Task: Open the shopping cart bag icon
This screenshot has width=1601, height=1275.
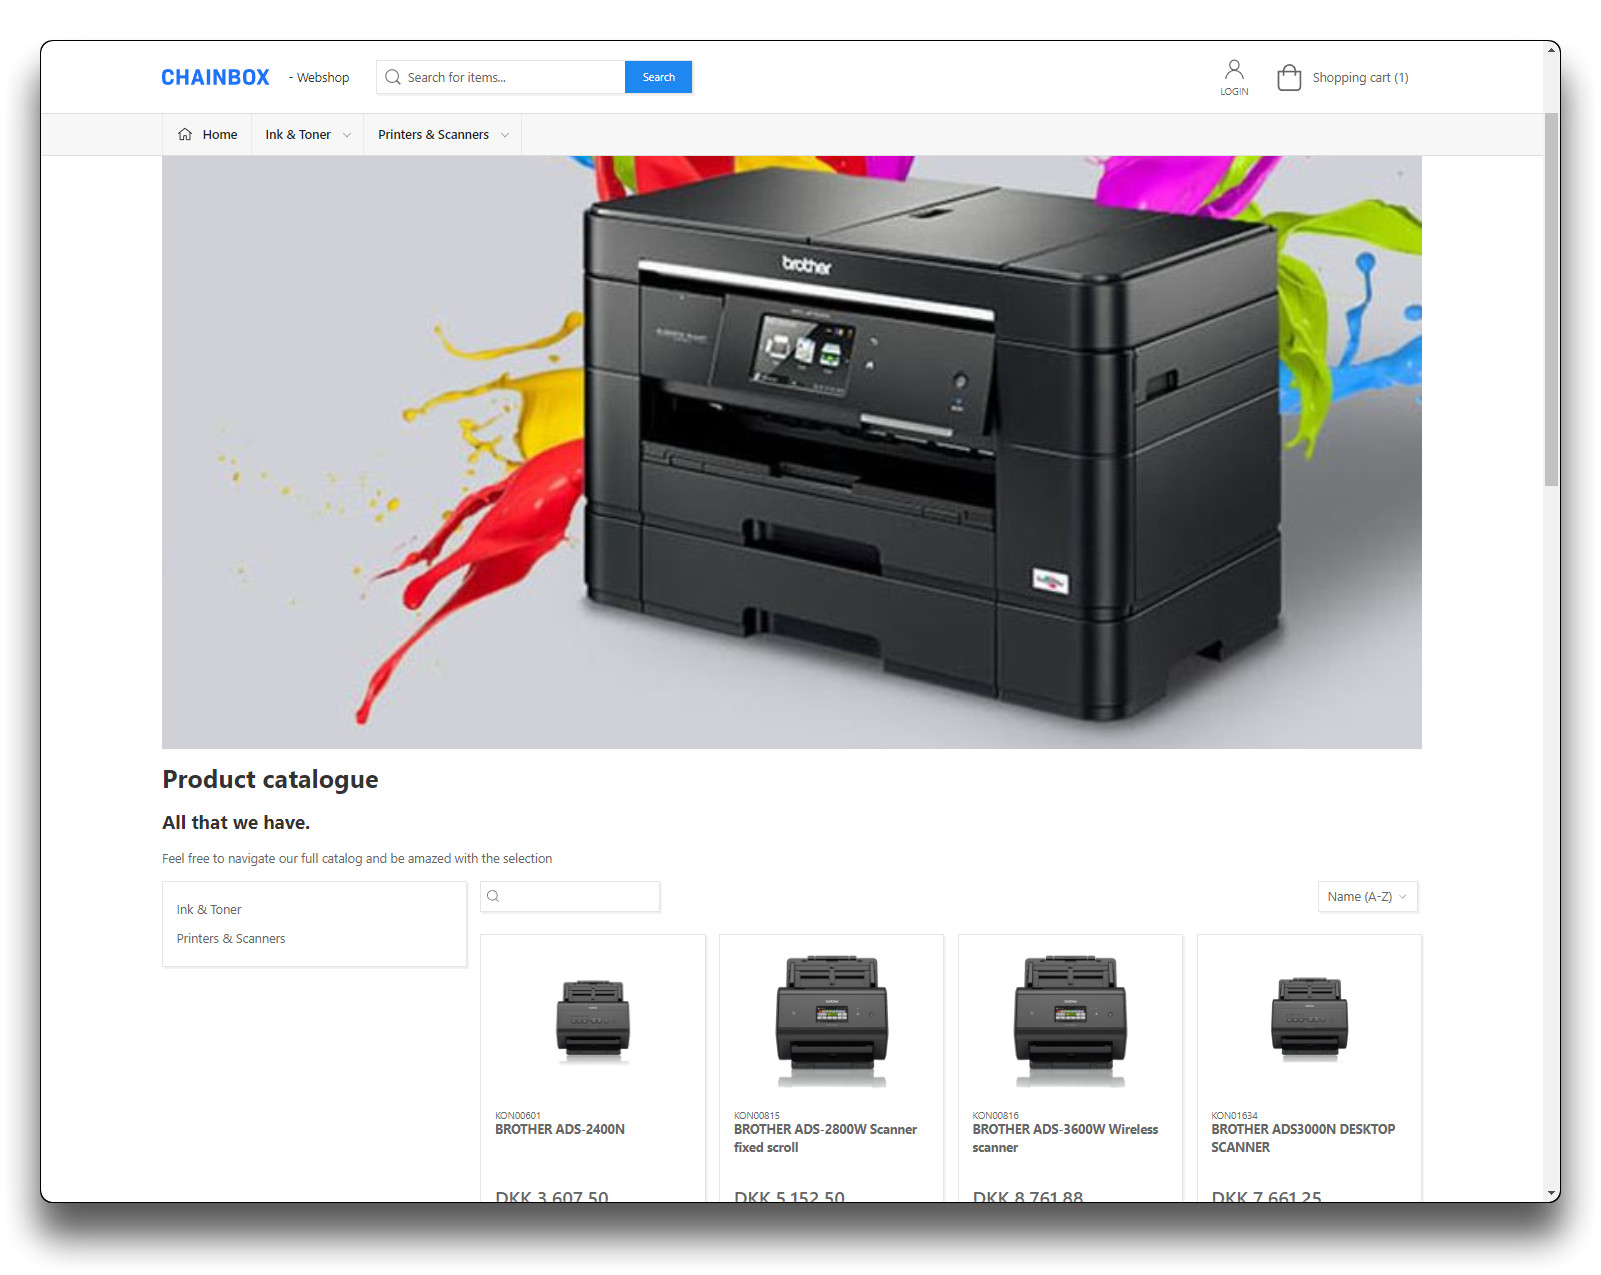Action: pyautogui.click(x=1289, y=78)
